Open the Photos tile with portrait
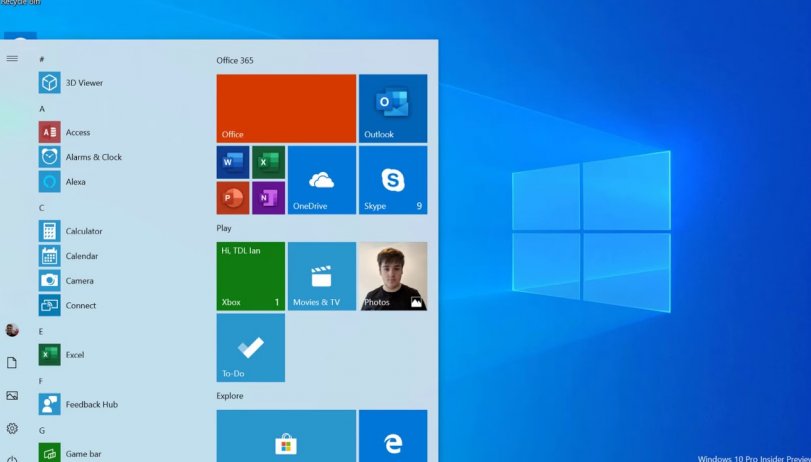 pos(393,276)
